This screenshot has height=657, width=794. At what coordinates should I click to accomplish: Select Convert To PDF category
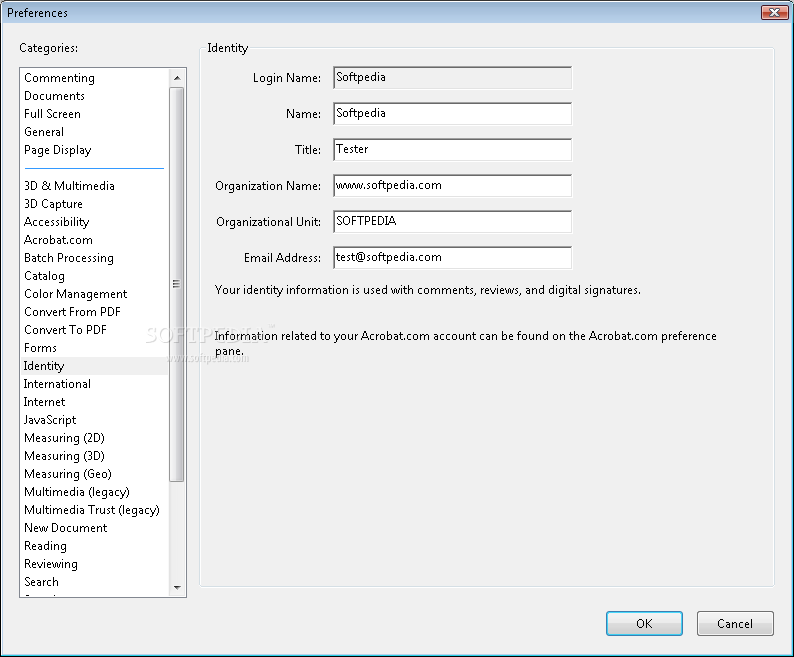tap(65, 330)
